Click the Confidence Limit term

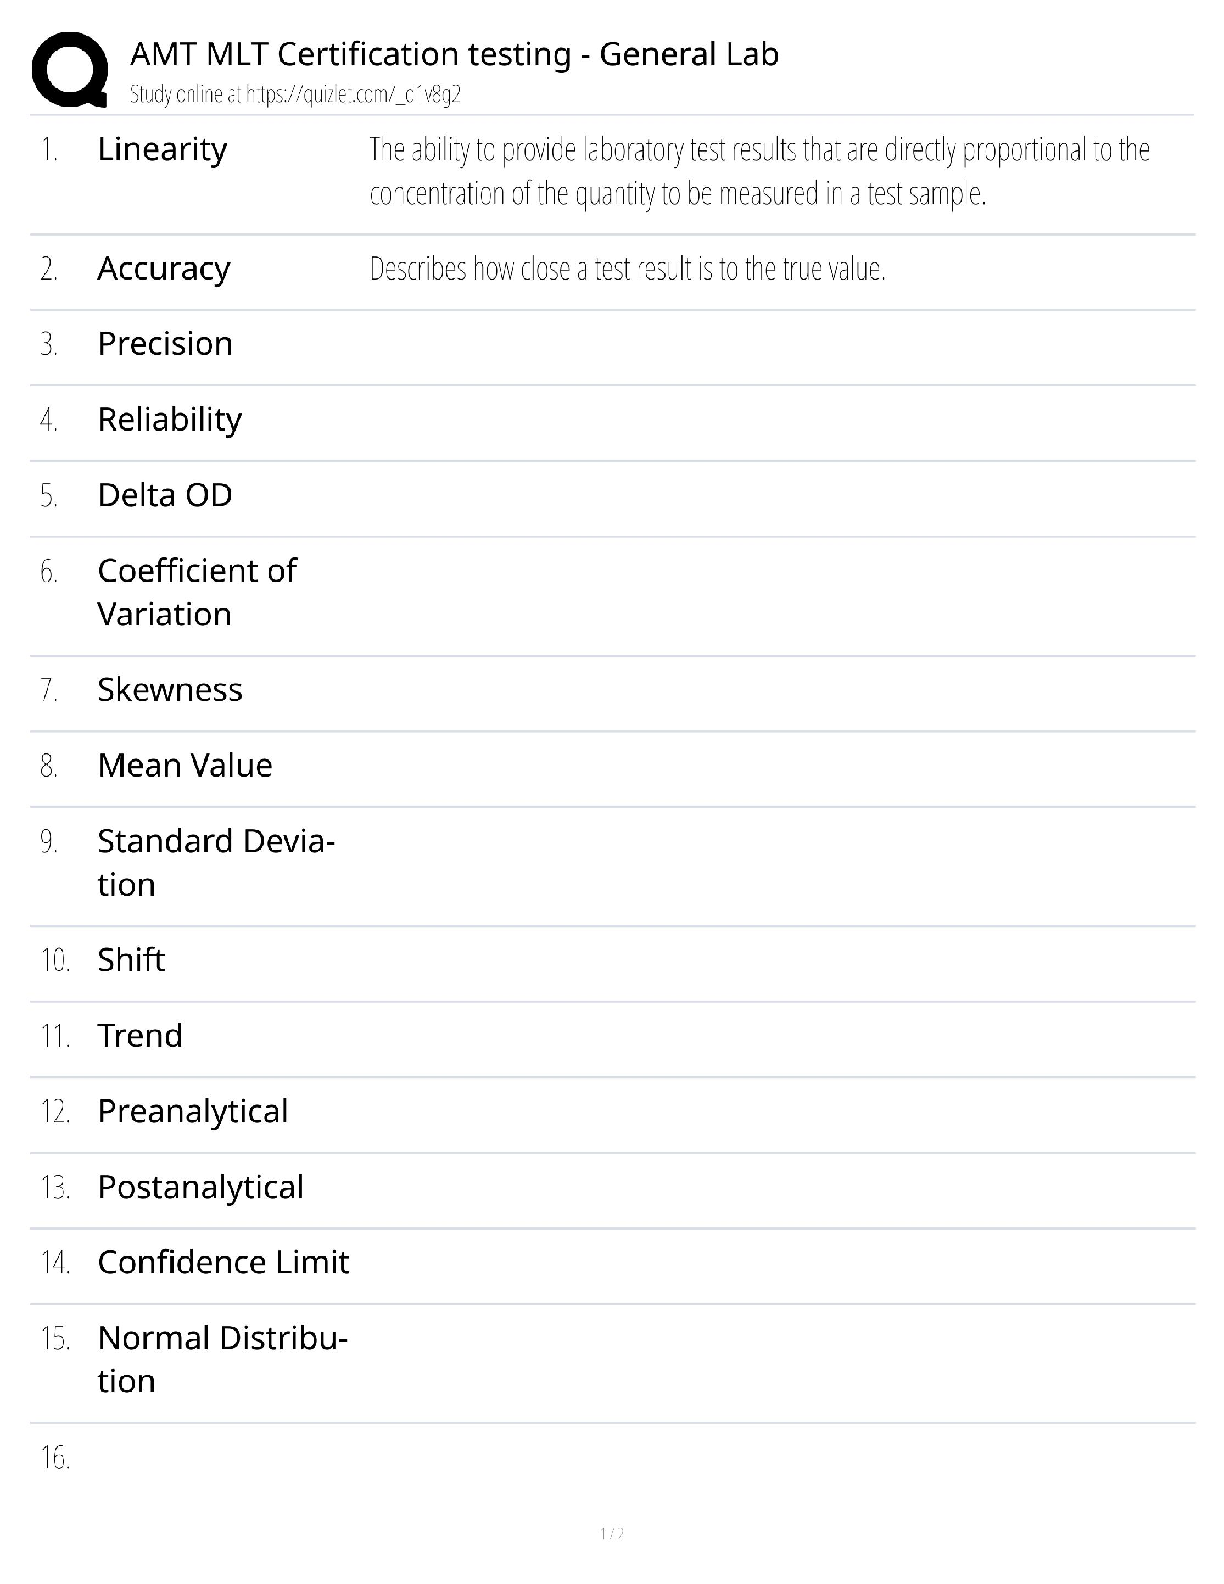(x=223, y=1262)
